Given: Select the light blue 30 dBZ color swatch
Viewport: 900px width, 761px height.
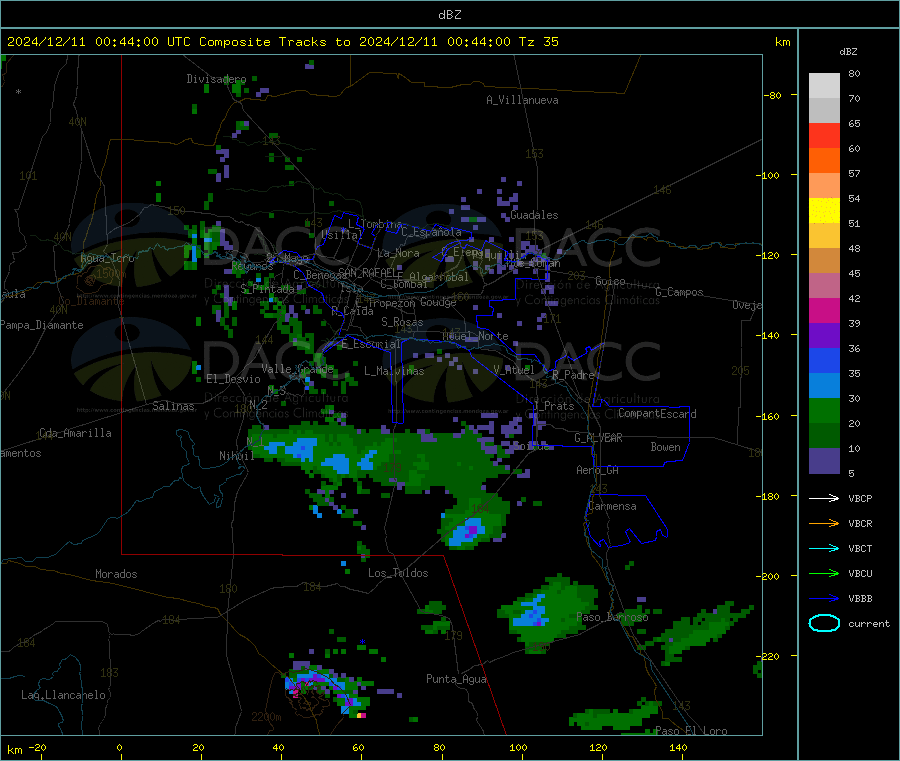Looking at the screenshot, I should point(824,386).
